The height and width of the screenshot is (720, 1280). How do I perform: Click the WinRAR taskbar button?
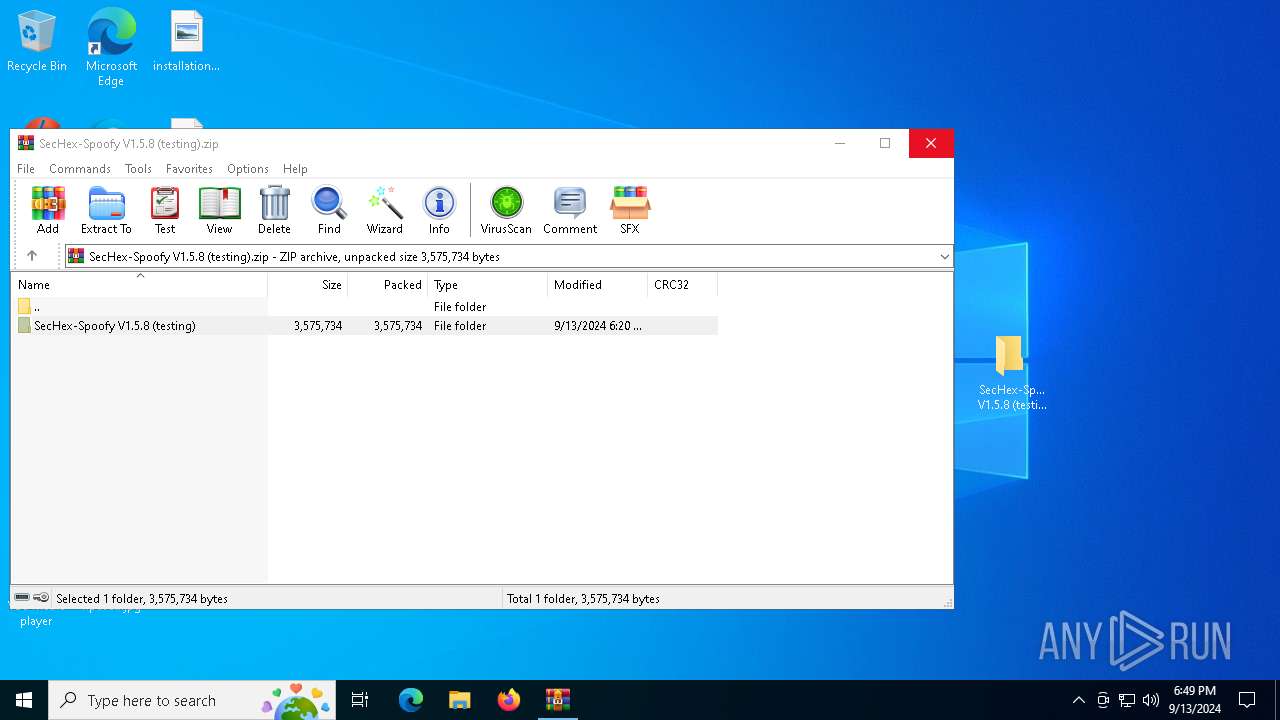click(558, 700)
